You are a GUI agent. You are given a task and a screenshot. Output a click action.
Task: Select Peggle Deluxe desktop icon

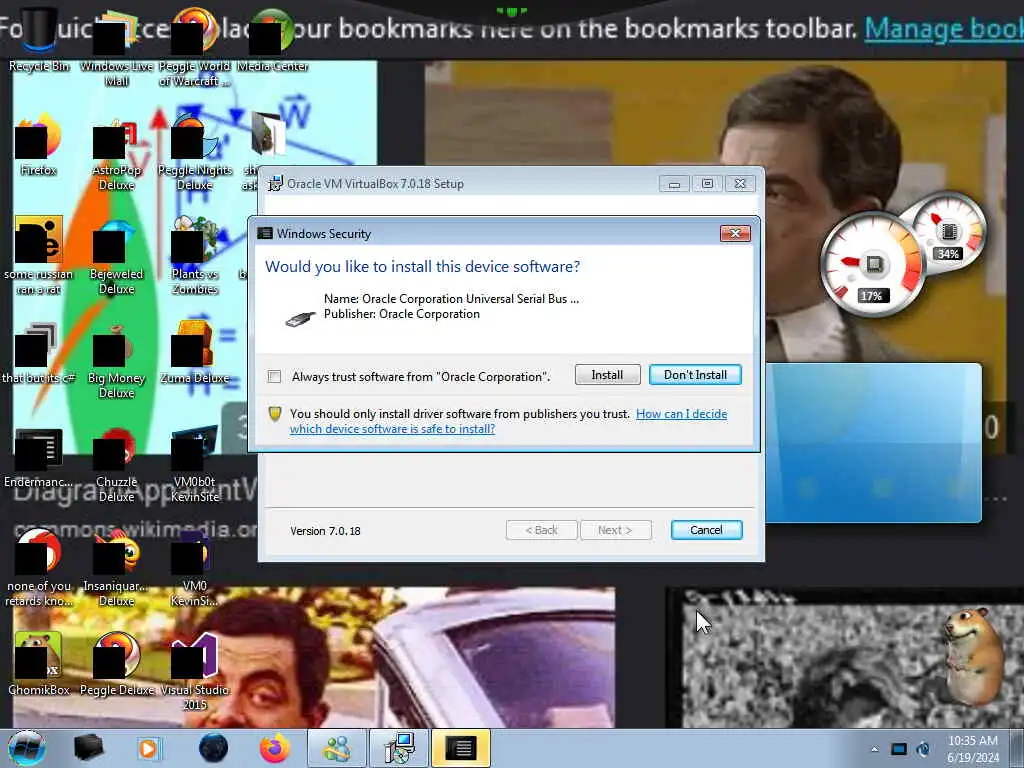116,664
